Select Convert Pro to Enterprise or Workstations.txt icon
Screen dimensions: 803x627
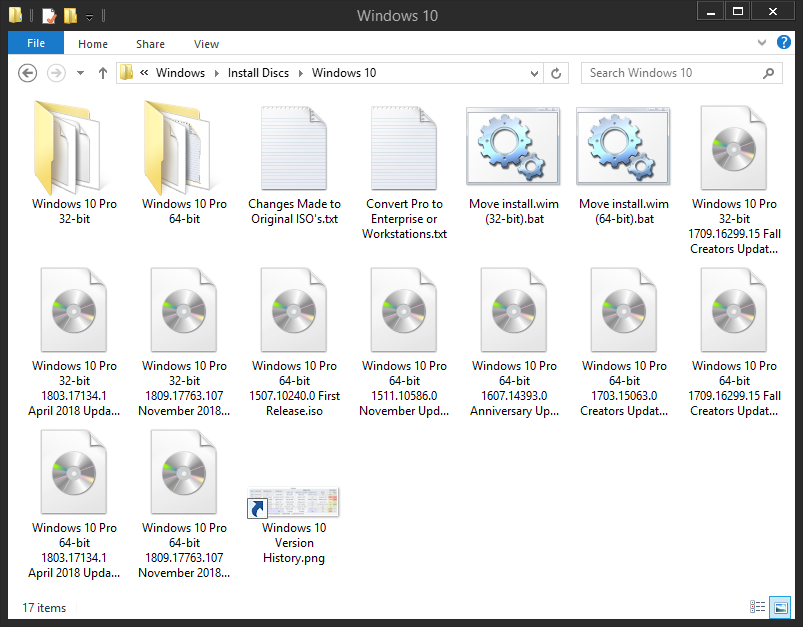click(404, 148)
